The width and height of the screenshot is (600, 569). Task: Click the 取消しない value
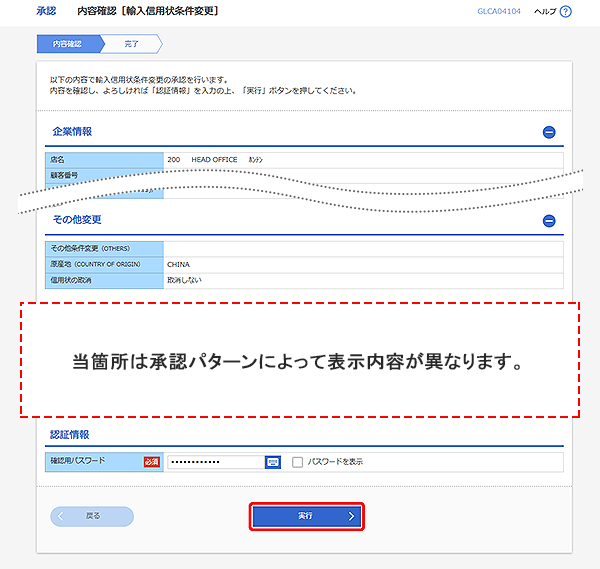(184, 280)
